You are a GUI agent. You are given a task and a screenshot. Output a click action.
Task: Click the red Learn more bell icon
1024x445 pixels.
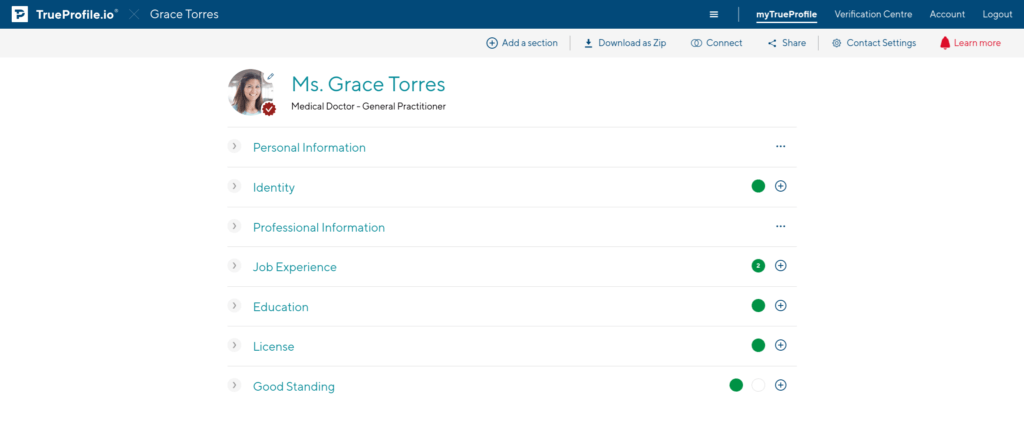[x=944, y=43]
